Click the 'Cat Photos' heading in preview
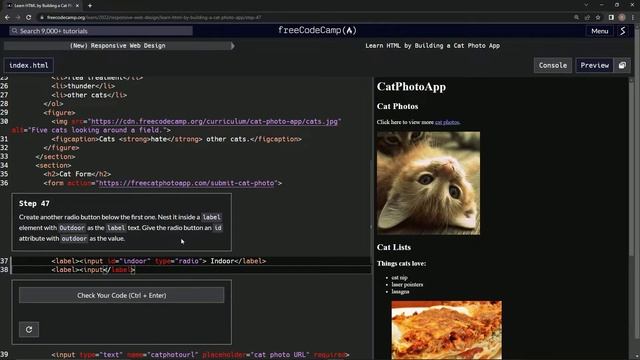 [398, 106]
